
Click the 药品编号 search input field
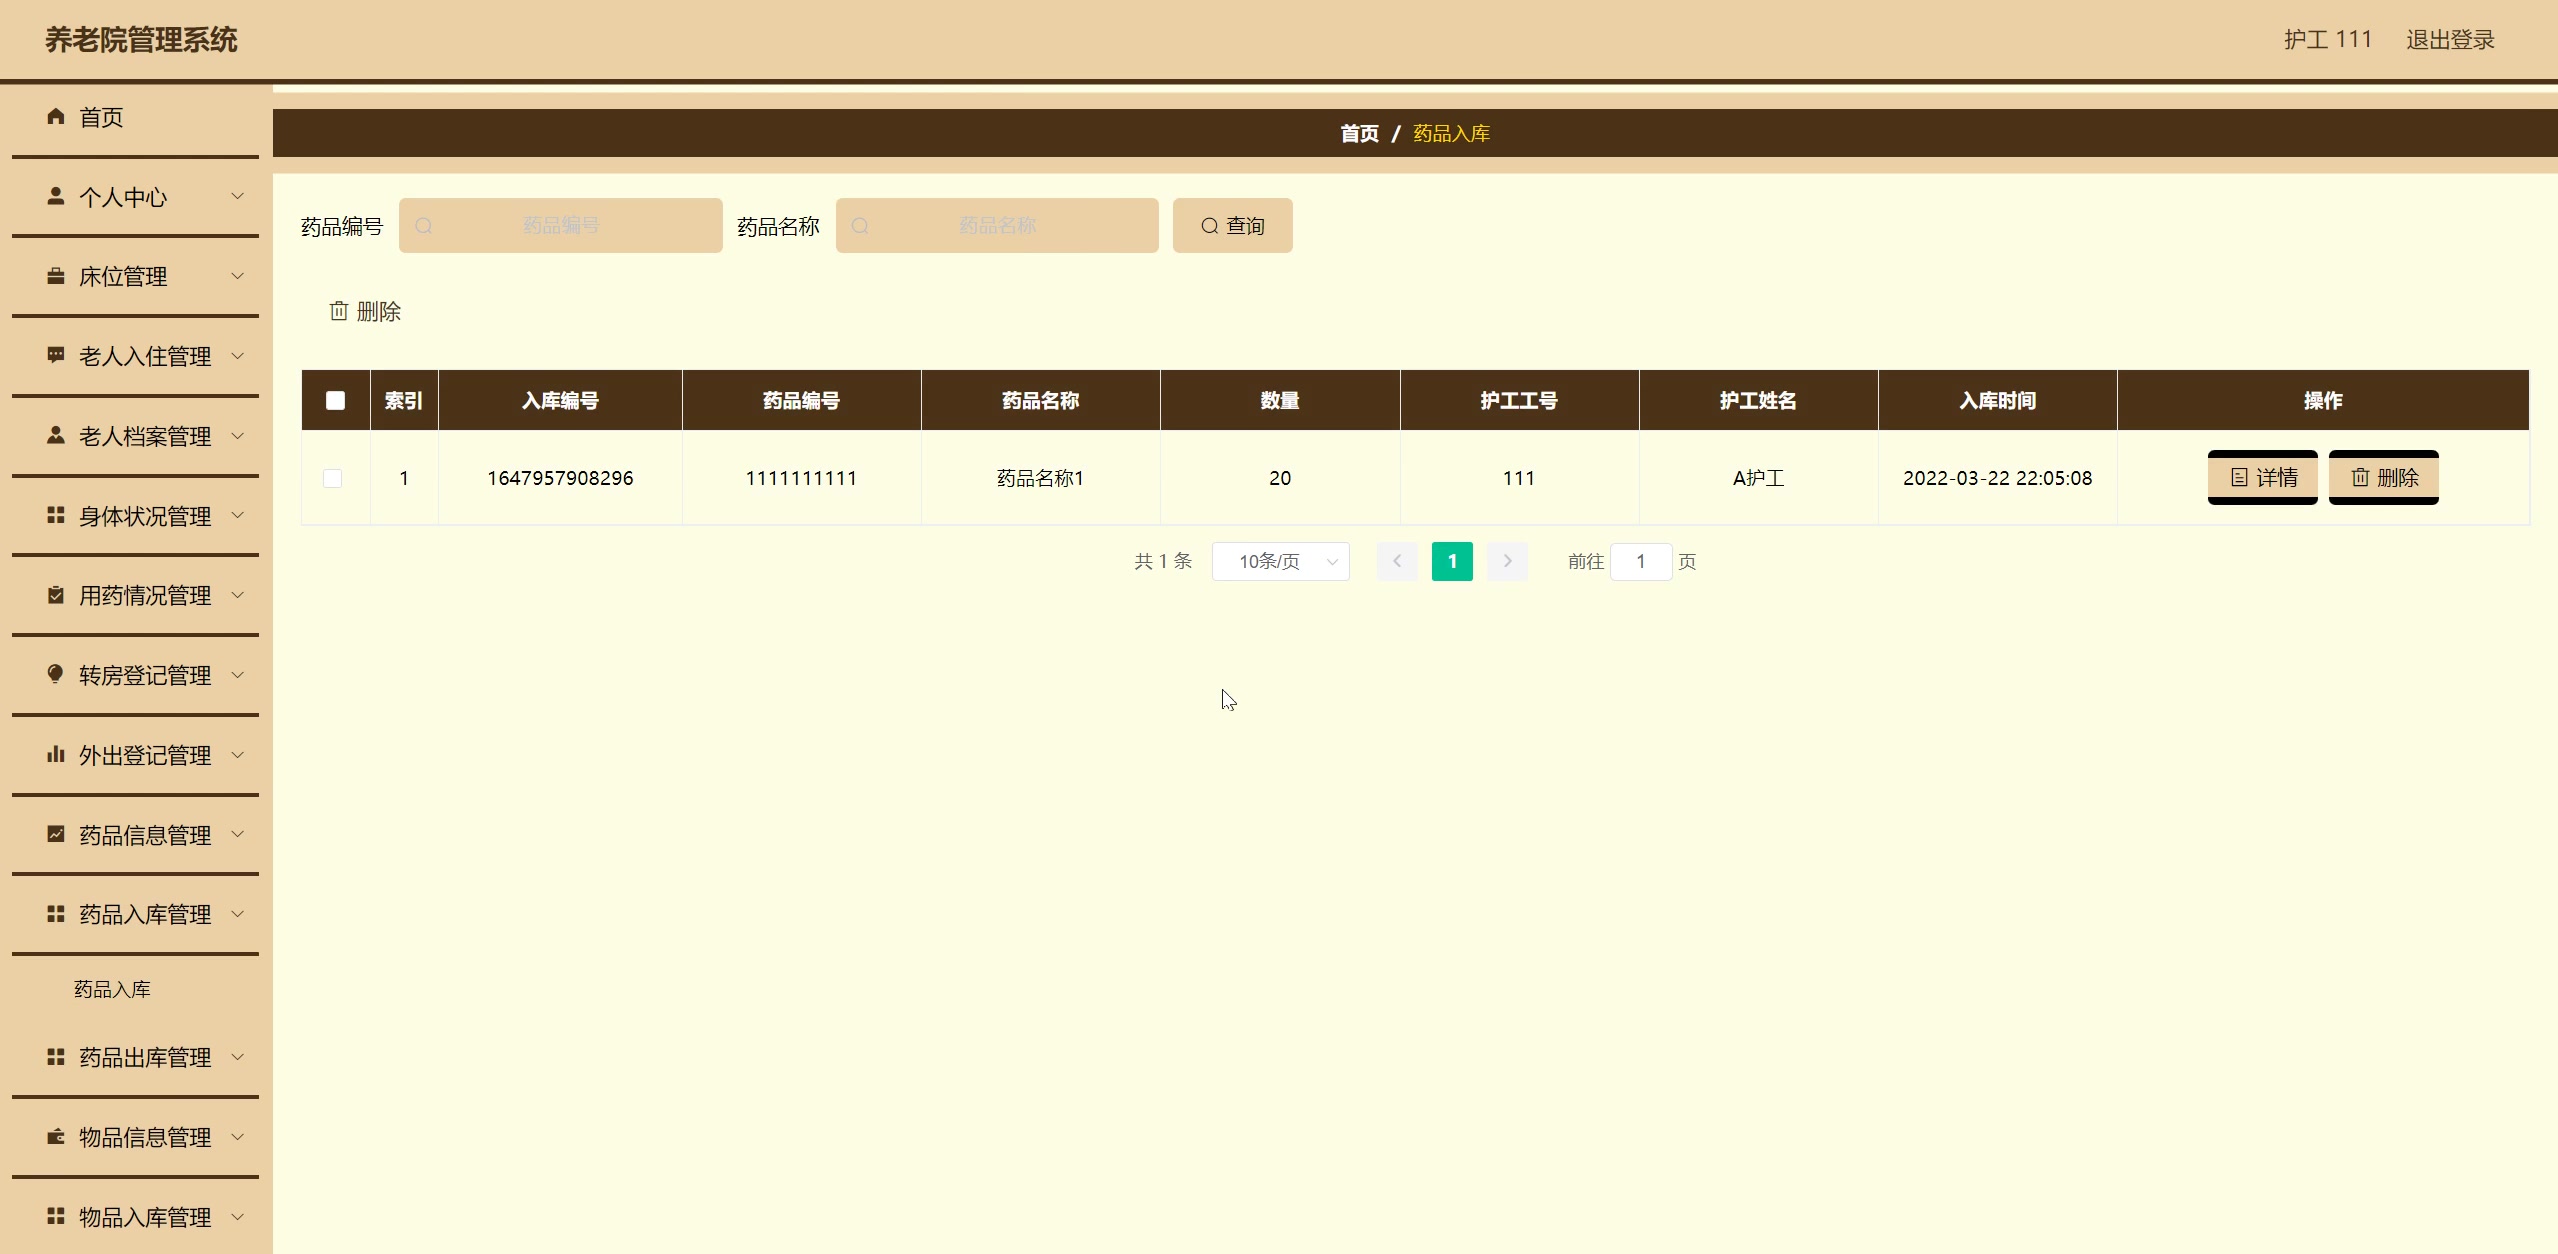point(560,226)
